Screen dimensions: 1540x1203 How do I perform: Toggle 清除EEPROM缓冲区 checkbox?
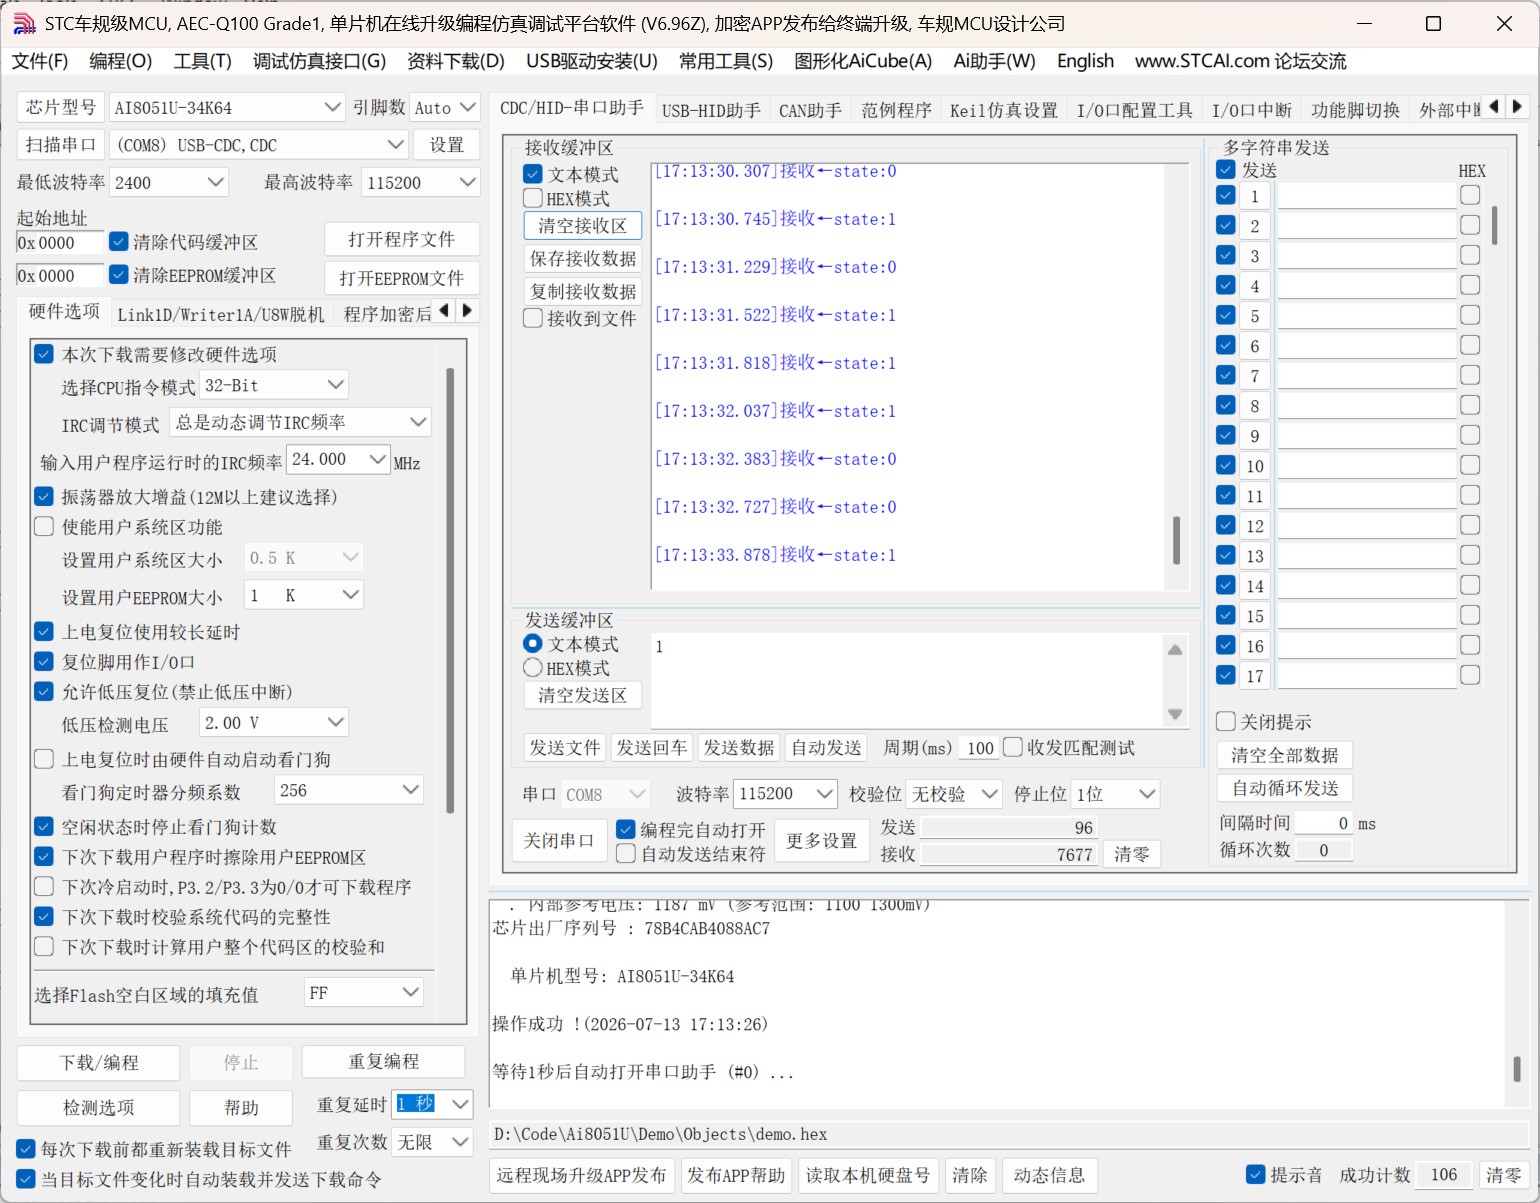pyautogui.click(x=119, y=274)
